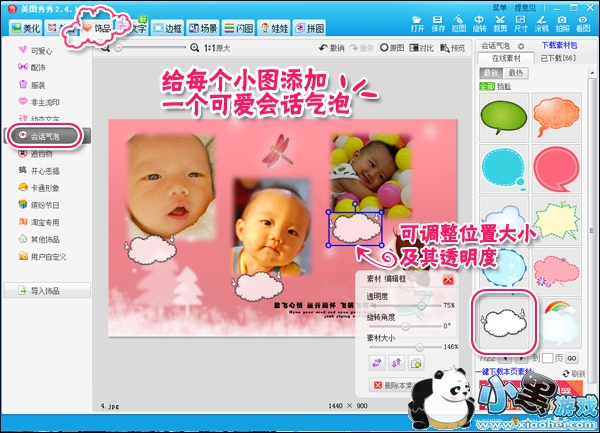600x433 pixels.
Task: Select the 最热 hottest filter
Action: (x=515, y=73)
